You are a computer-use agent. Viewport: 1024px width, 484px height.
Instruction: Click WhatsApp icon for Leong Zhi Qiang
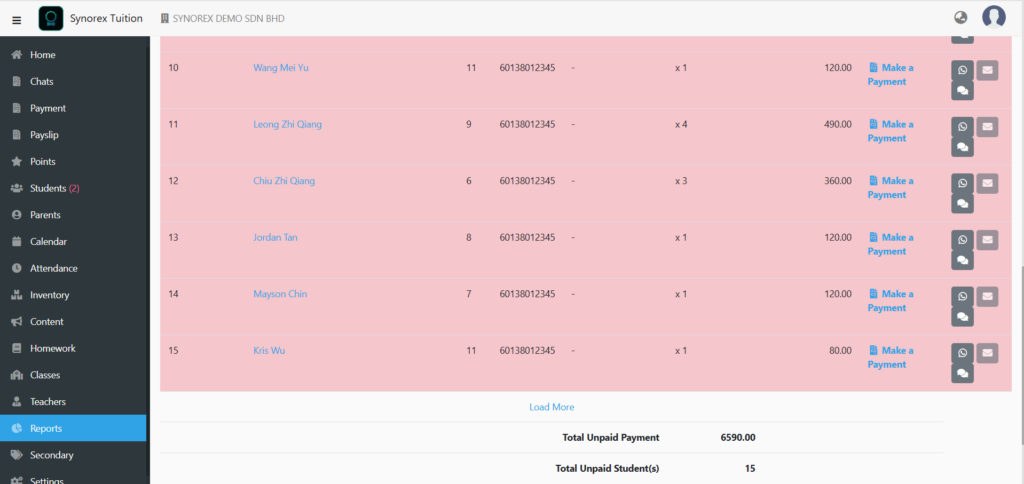click(963, 127)
